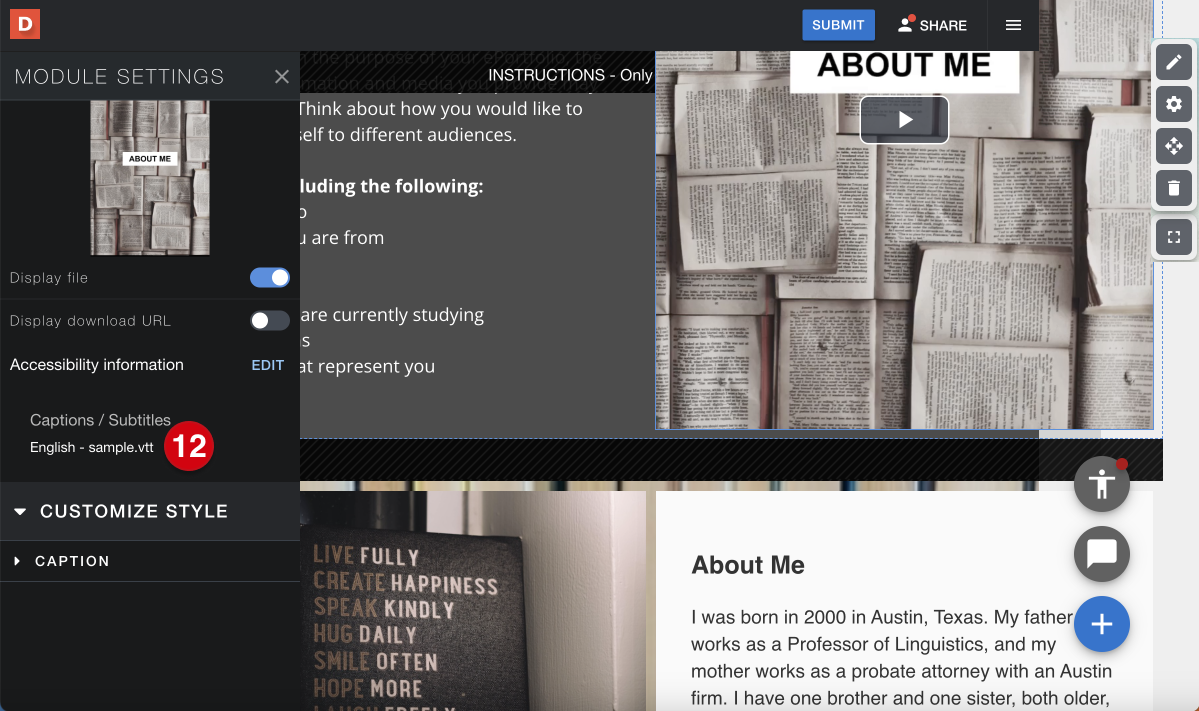Click the blue plus add button
Image resolution: width=1199 pixels, height=711 pixels.
click(1101, 624)
